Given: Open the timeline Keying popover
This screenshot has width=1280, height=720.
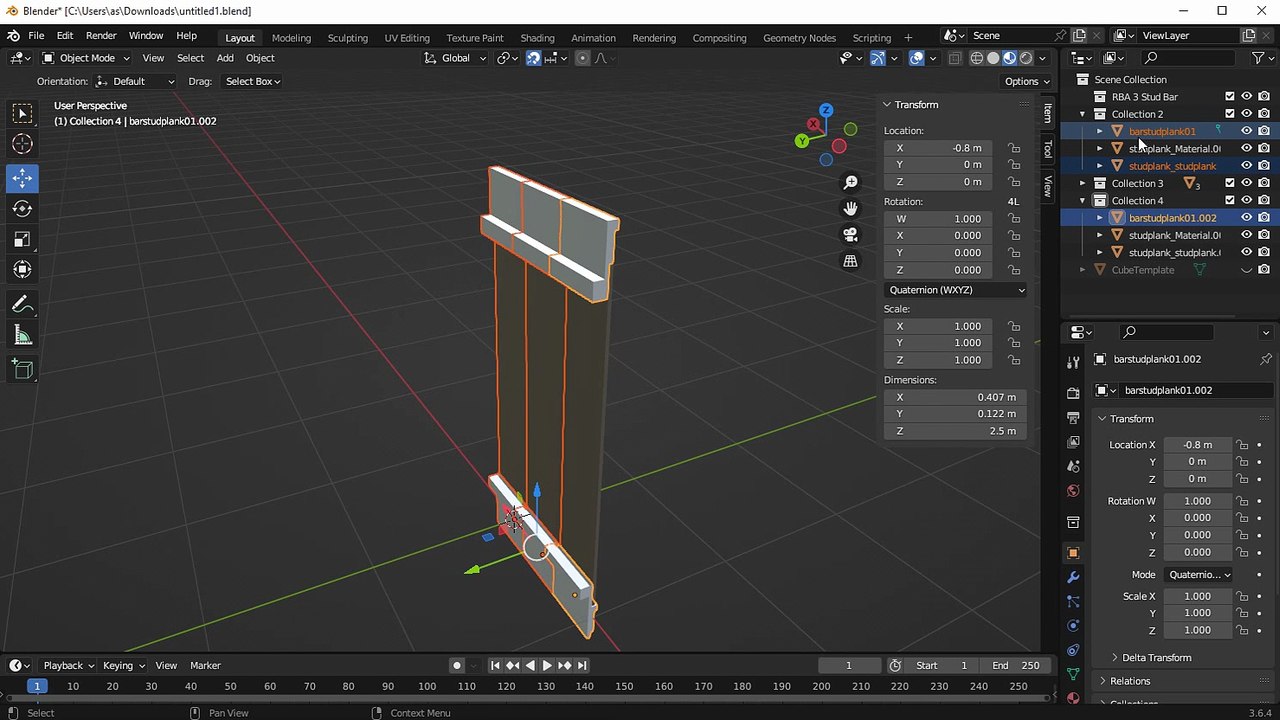Looking at the screenshot, I should tap(123, 666).
